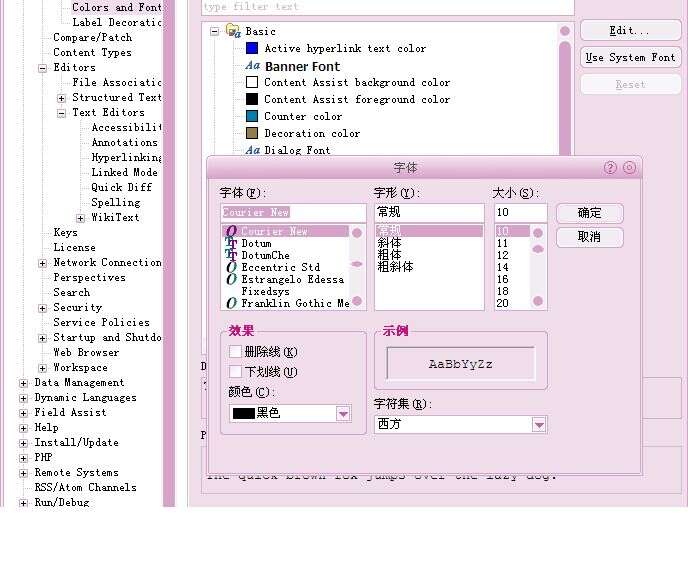Click the font dialog help question icon
Image resolution: width=688 pixels, height=582 pixels.
[610, 167]
